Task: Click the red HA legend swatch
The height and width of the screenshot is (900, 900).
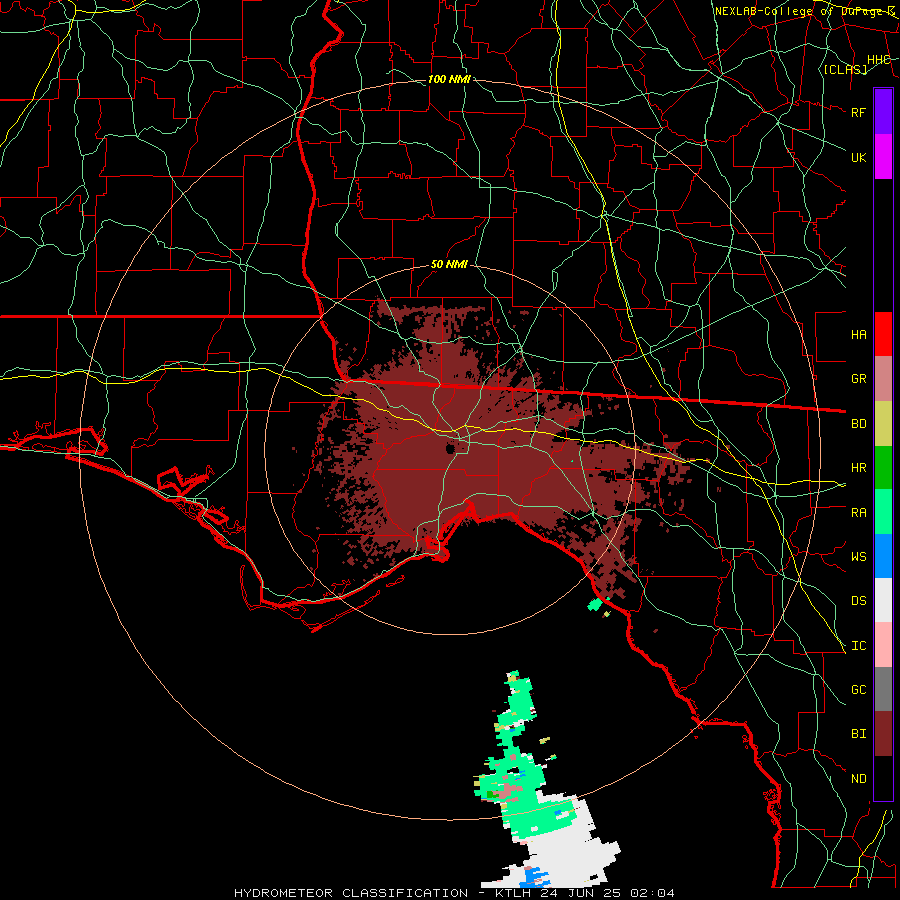Action: tap(883, 334)
